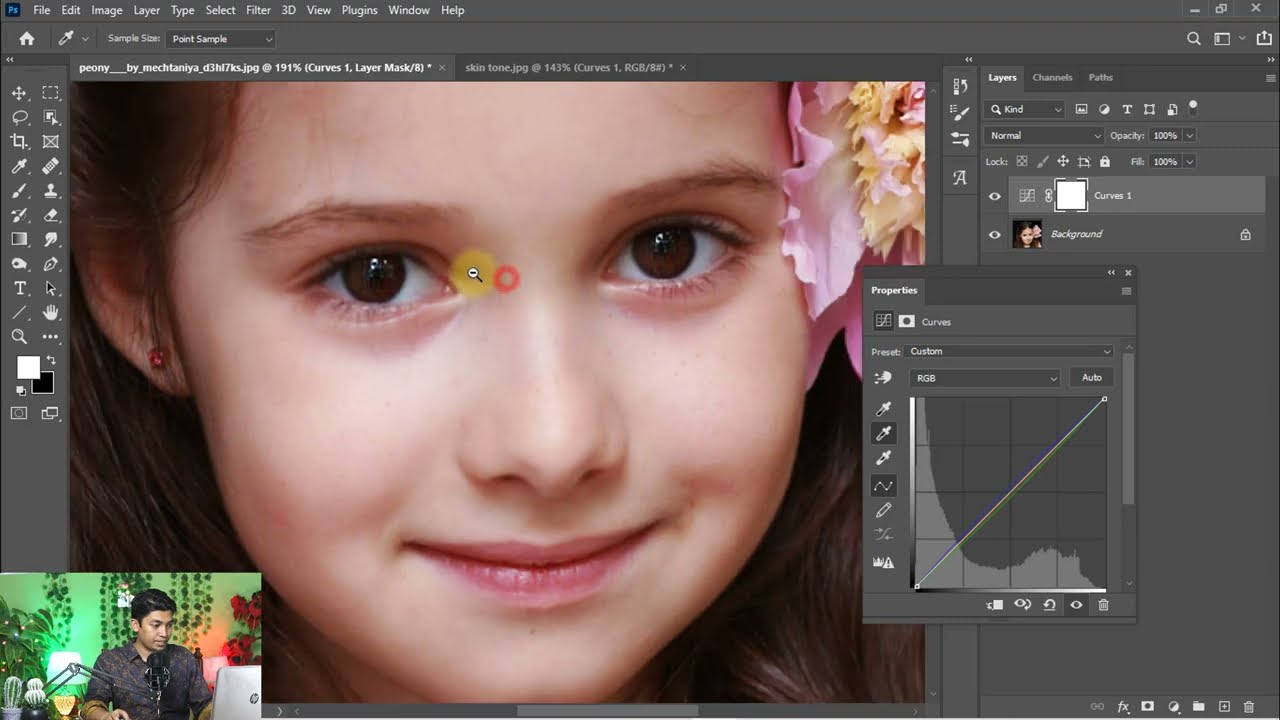Toggle Quick Mask mode

pos(19,413)
